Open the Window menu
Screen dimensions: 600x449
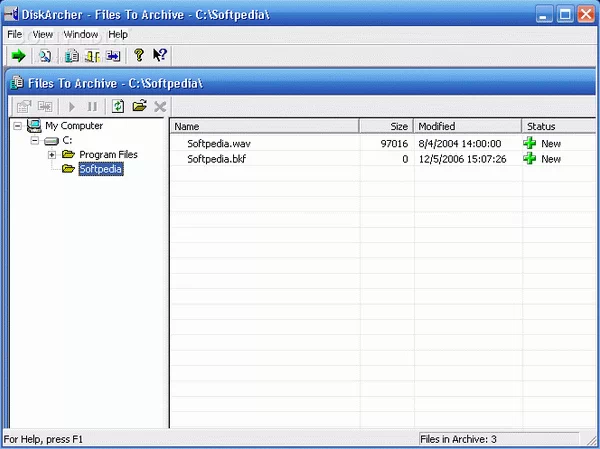(x=81, y=34)
